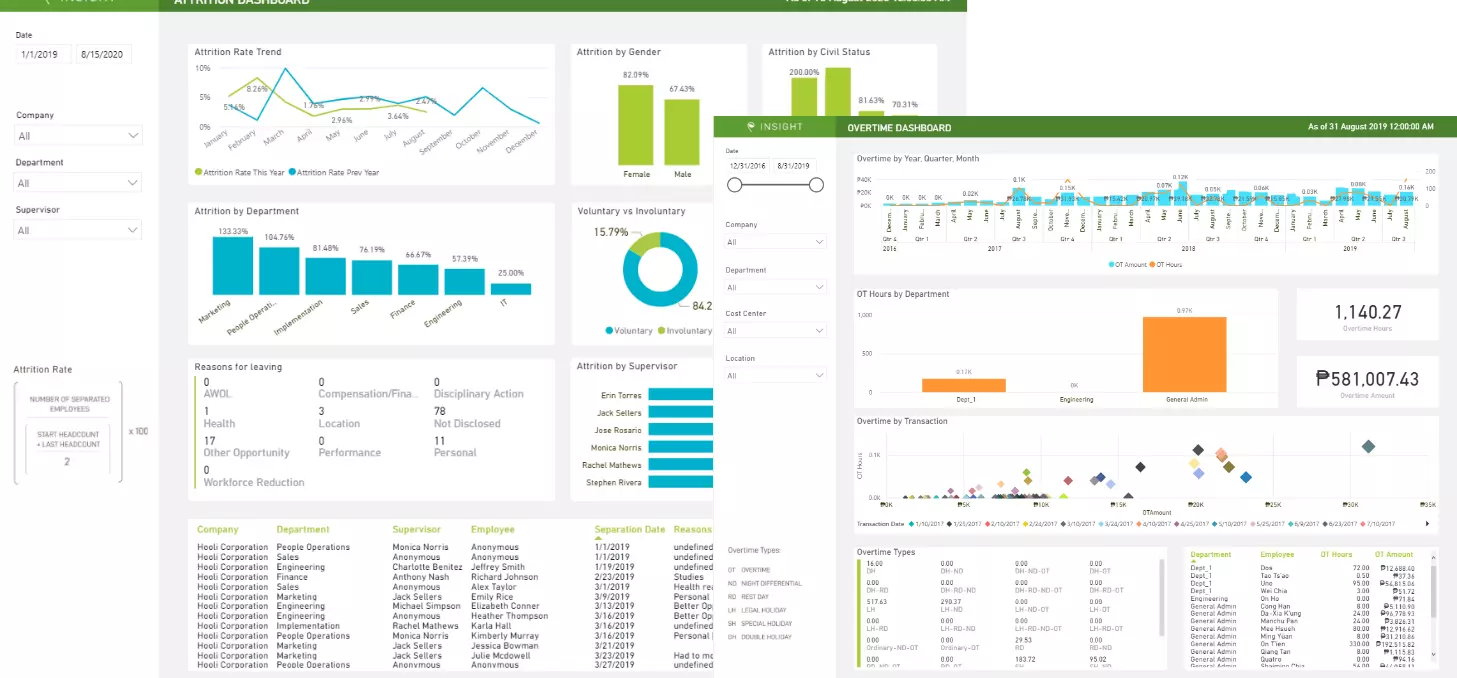Click the left handle of overtime date slider

tap(735, 185)
